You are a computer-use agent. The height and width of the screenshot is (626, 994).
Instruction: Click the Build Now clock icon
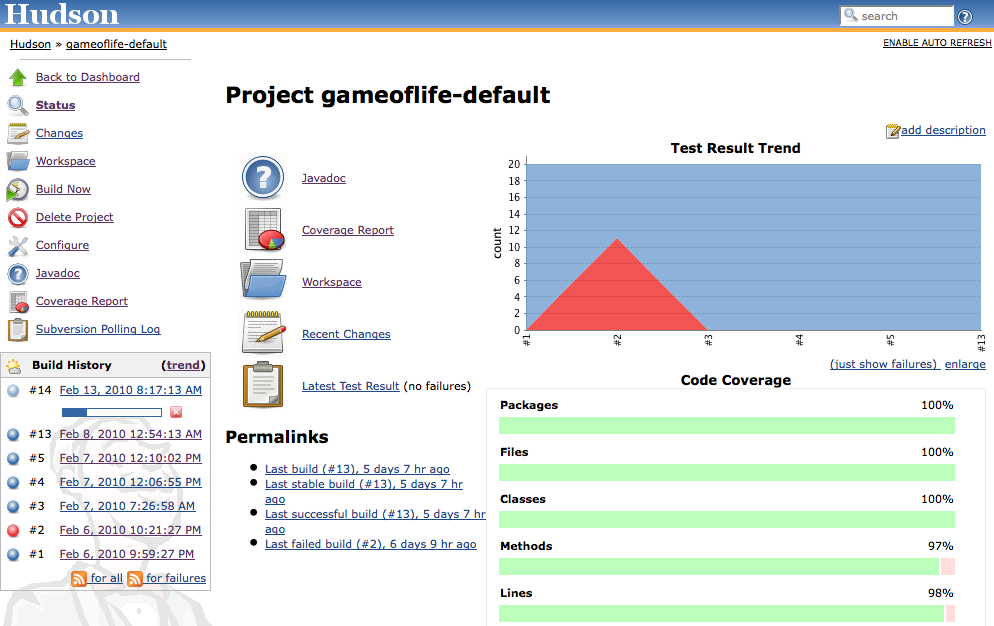pyautogui.click(x=18, y=189)
